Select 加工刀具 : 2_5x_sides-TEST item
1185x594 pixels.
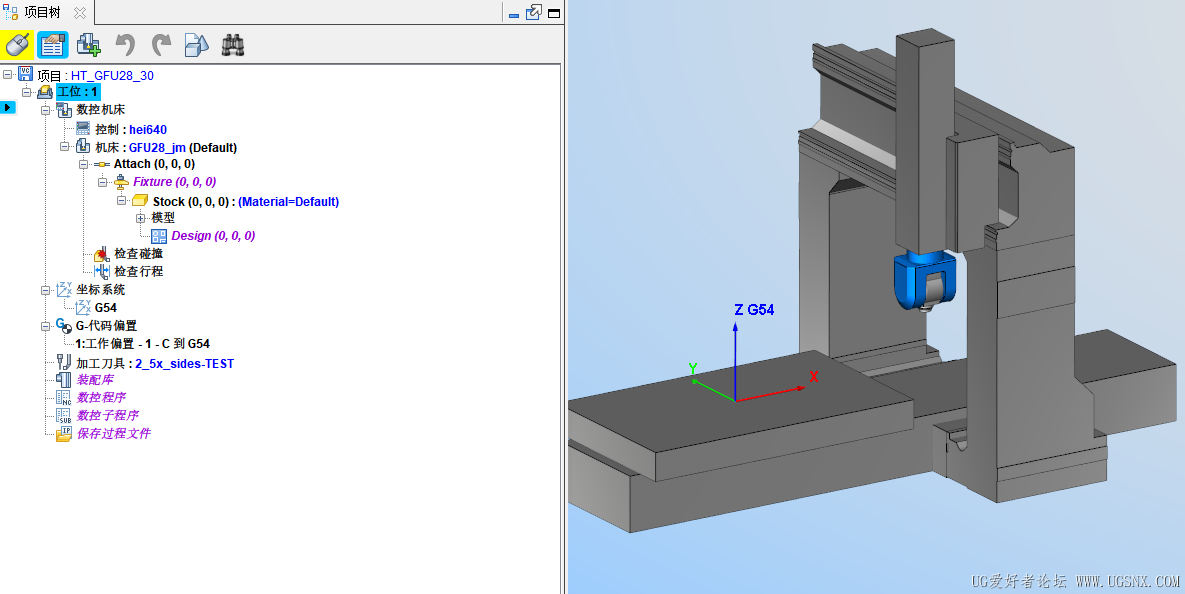[x=155, y=364]
